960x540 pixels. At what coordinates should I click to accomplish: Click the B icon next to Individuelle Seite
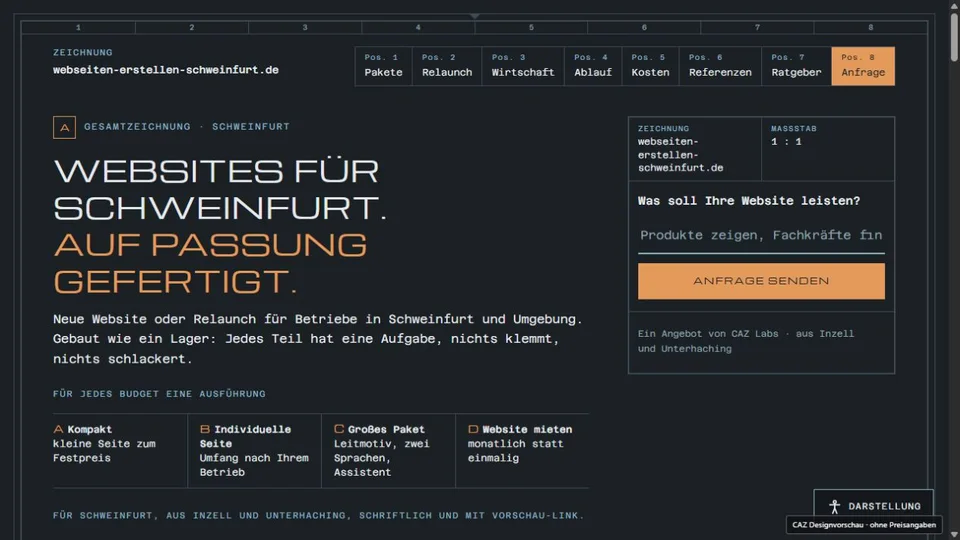tap(204, 429)
